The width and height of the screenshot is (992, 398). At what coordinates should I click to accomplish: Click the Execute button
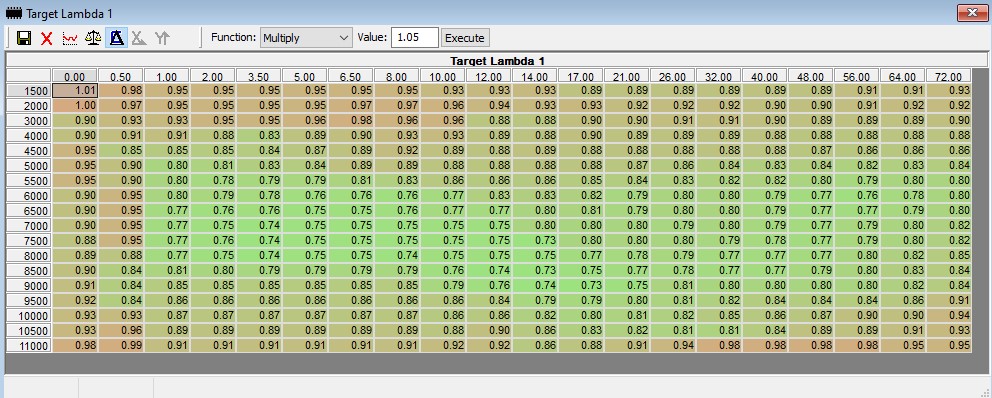click(x=465, y=37)
